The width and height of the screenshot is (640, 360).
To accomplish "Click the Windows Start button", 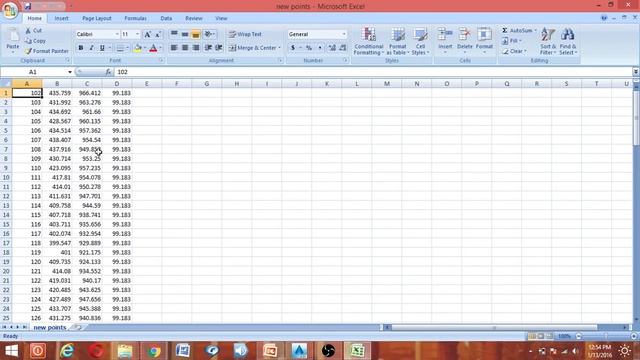I will click(x=11, y=351).
